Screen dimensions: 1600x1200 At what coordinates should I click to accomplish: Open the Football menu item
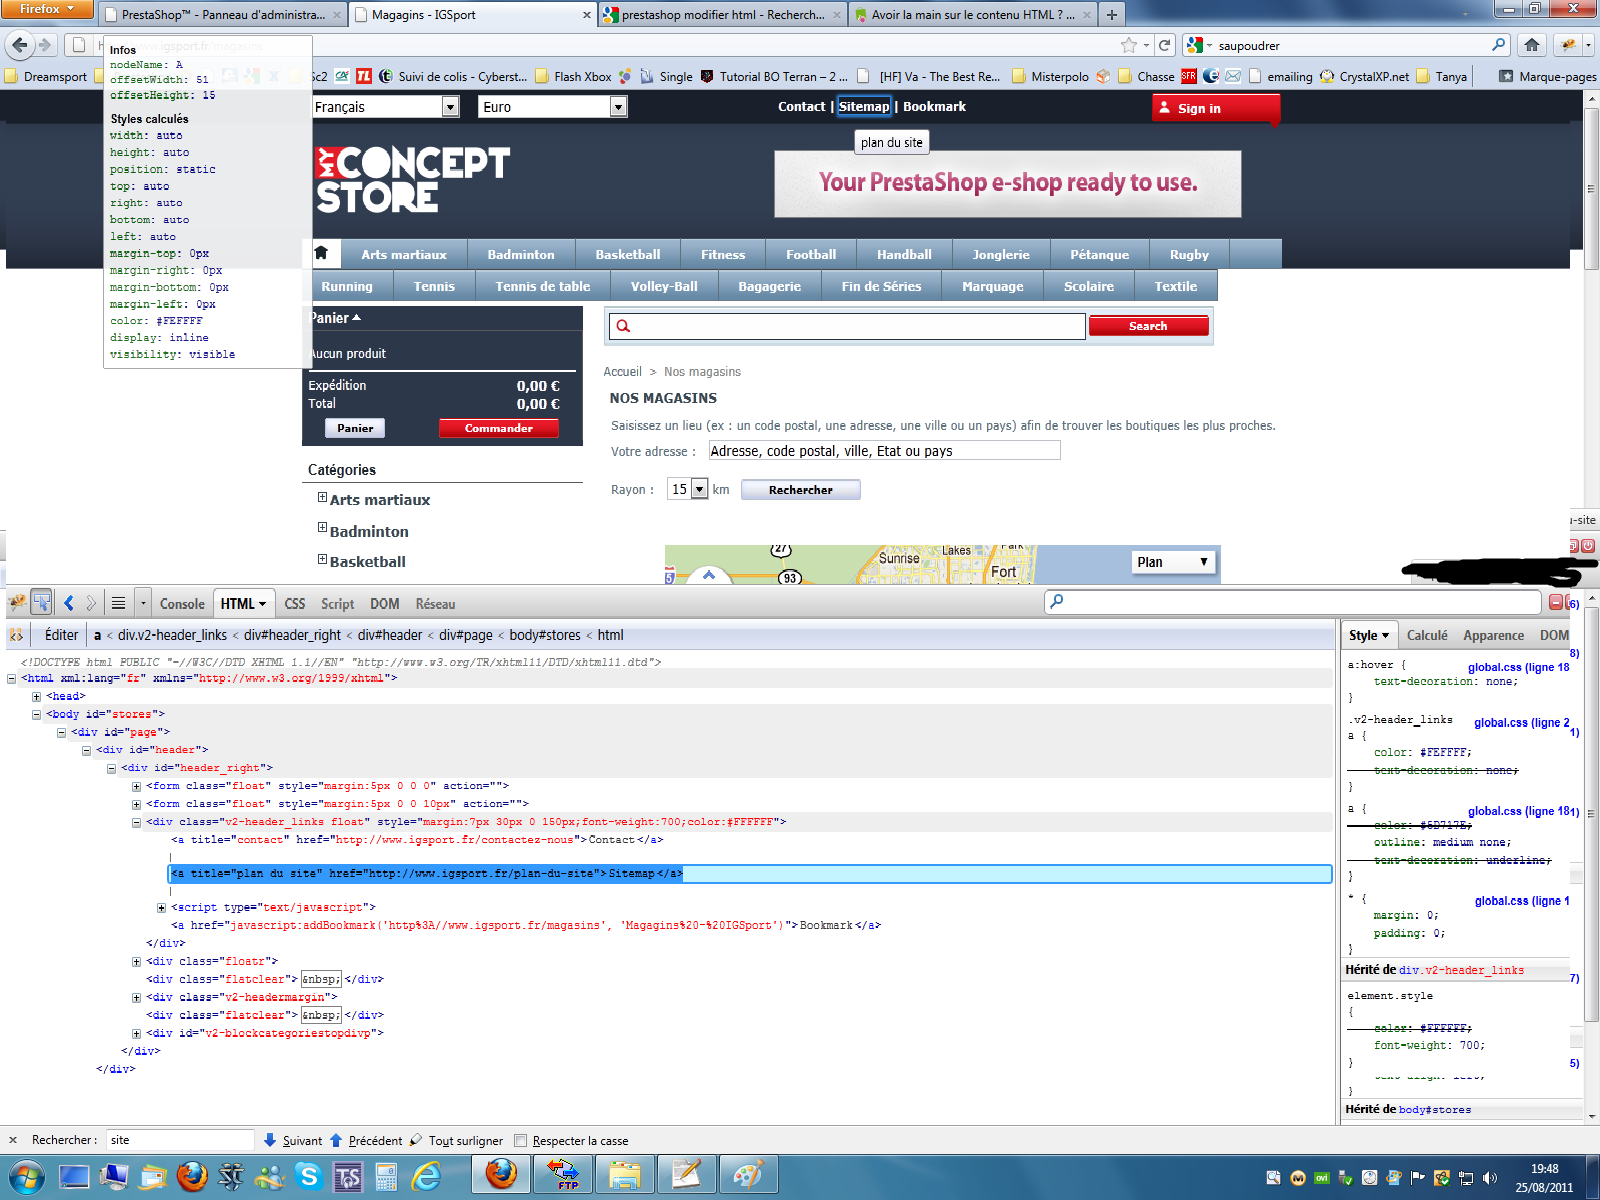(x=811, y=254)
